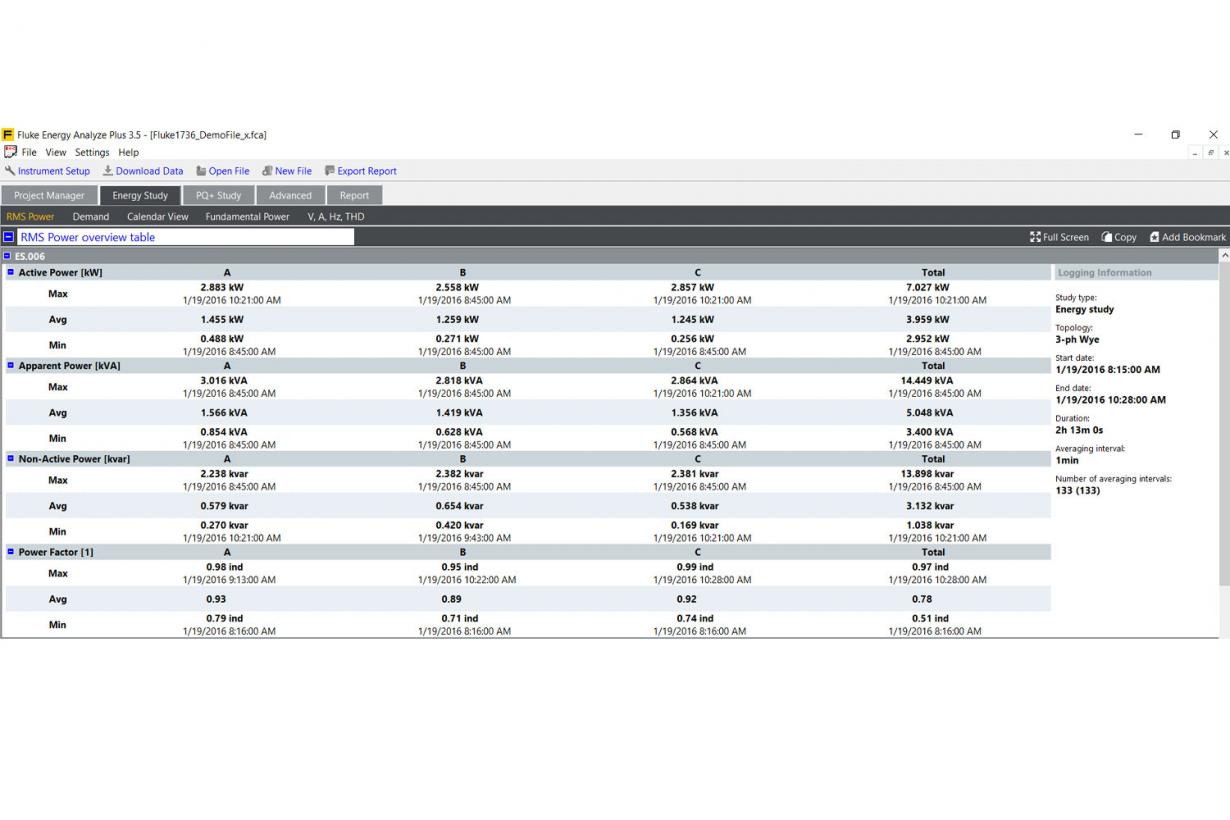Collapse the Power Factor group
Viewport: 1230px width, 820px height.
click(11, 552)
